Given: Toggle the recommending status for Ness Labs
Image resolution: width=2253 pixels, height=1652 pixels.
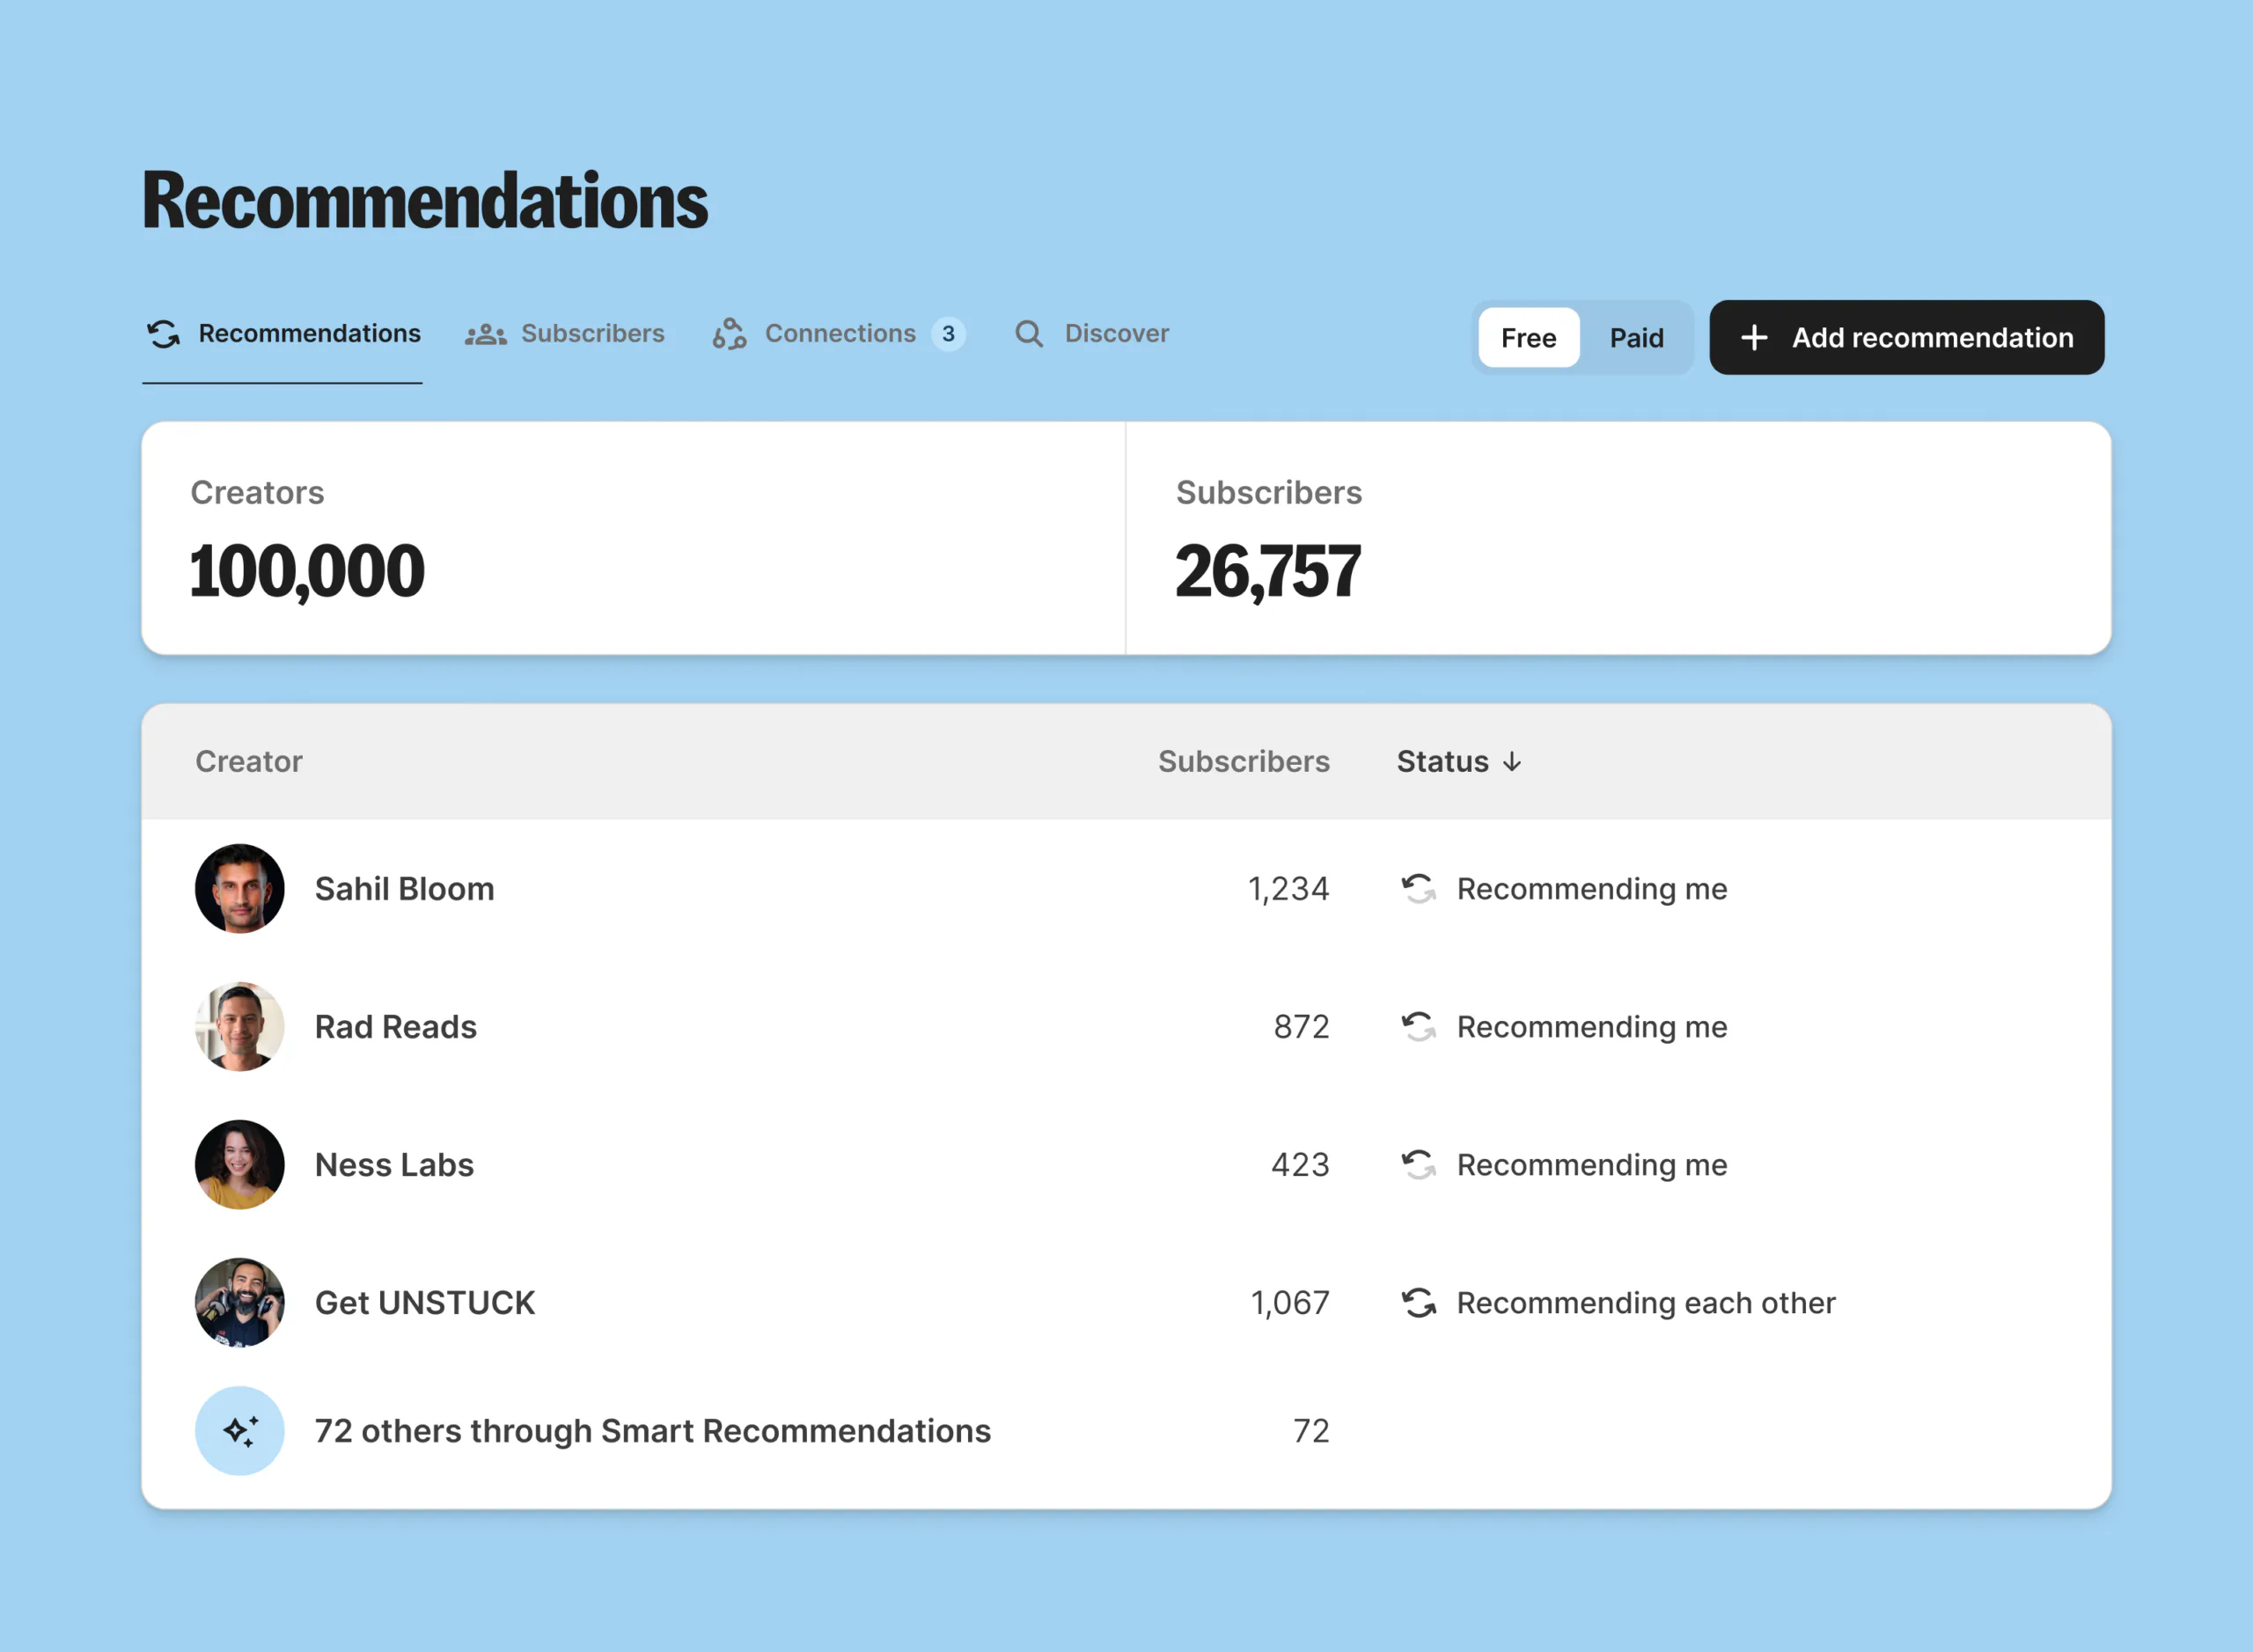Looking at the screenshot, I should (1418, 1164).
